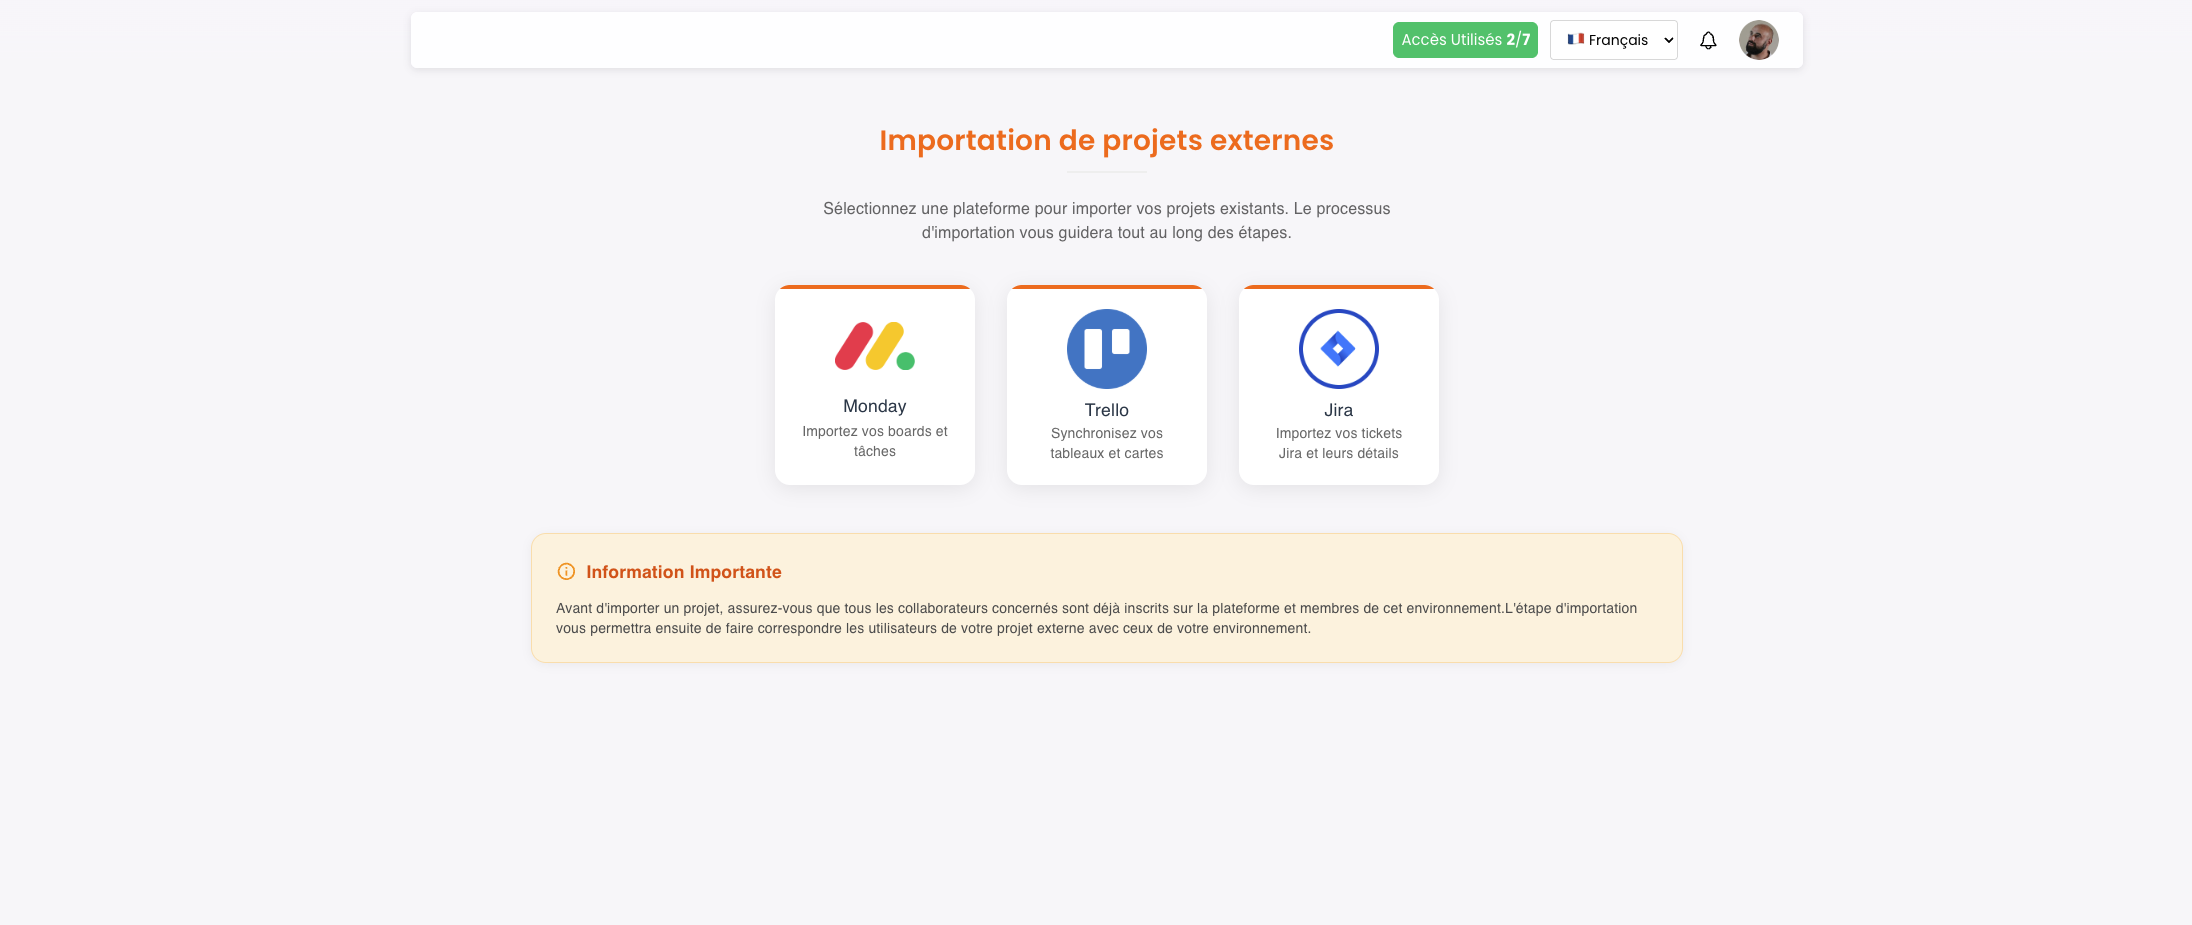Click the 'Sélectionnez une plateforme' intro paragraph
Viewport: 2192px width, 925px height.
(x=1107, y=220)
